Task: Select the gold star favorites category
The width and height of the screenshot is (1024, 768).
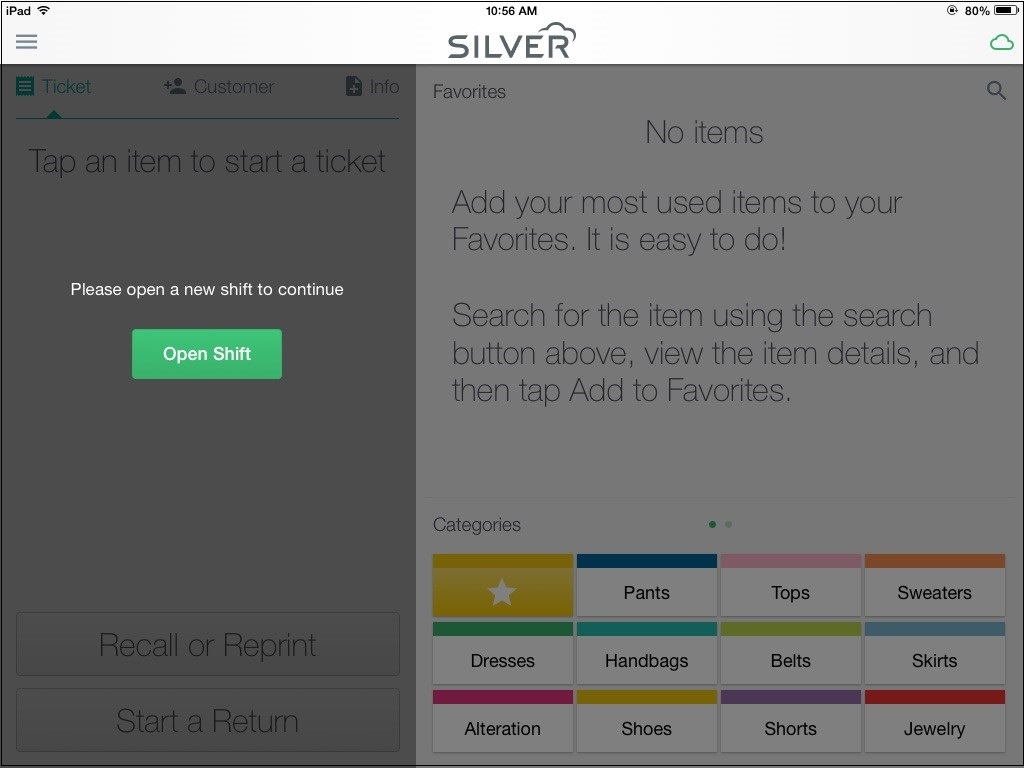Action: [x=502, y=584]
